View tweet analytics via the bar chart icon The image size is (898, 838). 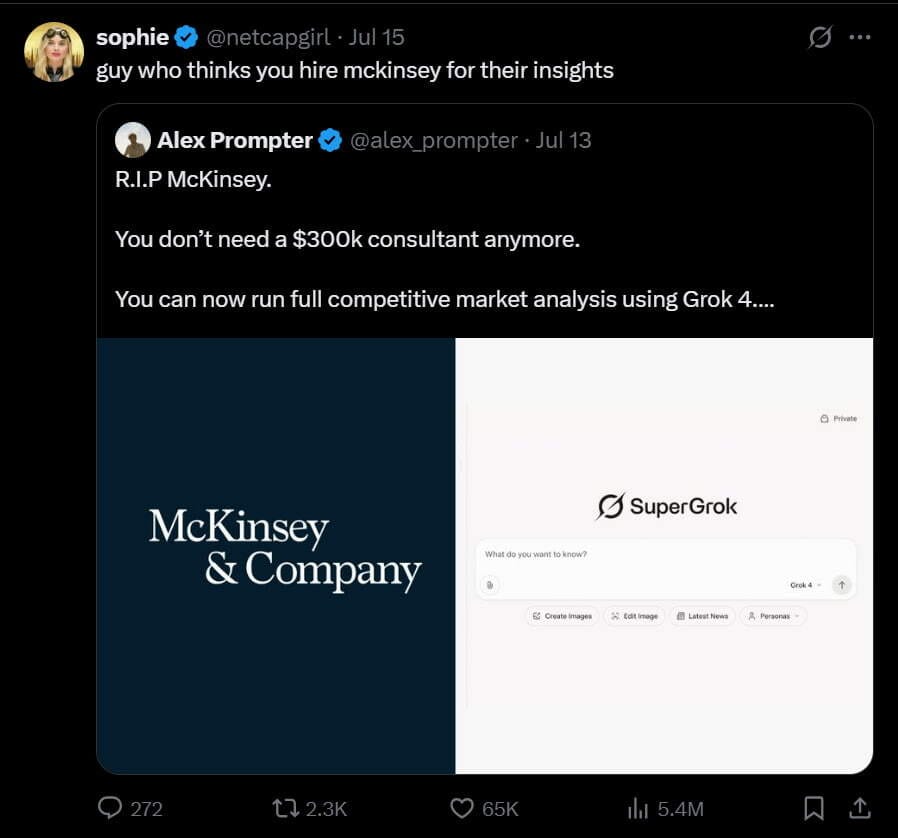pos(637,809)
